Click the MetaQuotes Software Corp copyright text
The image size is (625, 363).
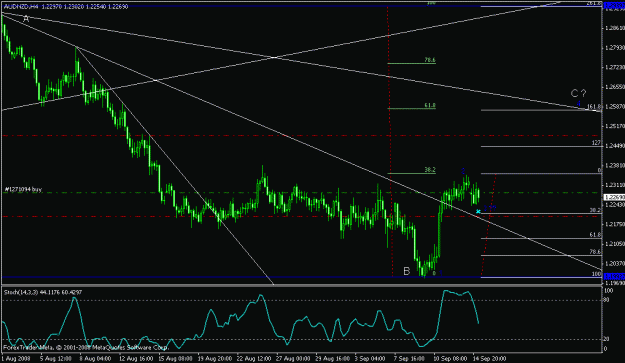click(86, 348)
